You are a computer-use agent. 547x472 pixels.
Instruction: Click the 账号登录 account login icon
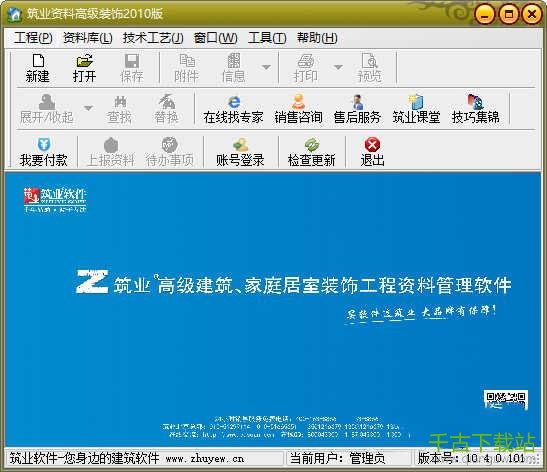point(240,152)
